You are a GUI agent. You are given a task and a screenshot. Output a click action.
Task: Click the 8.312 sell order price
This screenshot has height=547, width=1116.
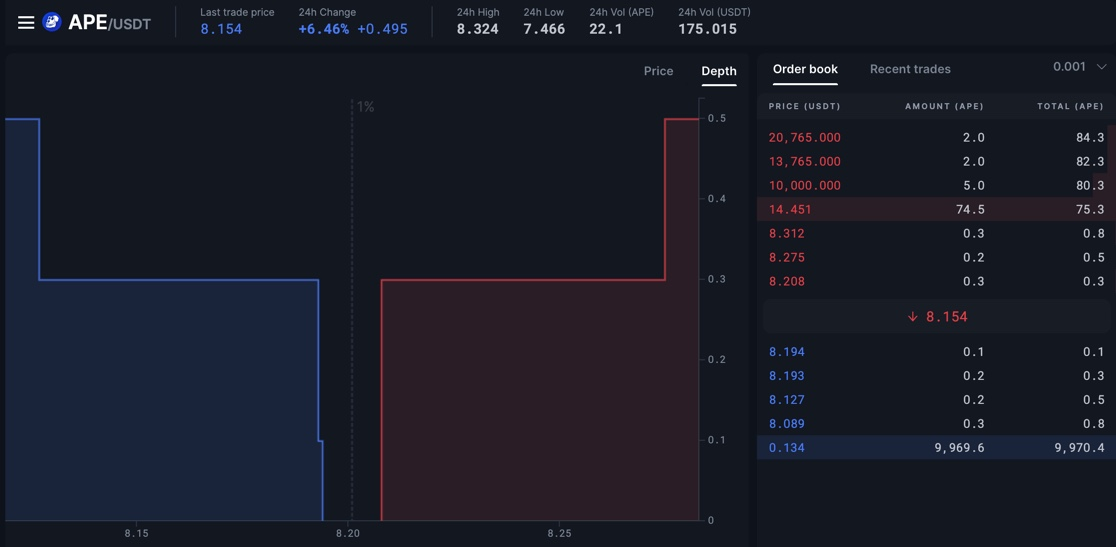point(787,233)
